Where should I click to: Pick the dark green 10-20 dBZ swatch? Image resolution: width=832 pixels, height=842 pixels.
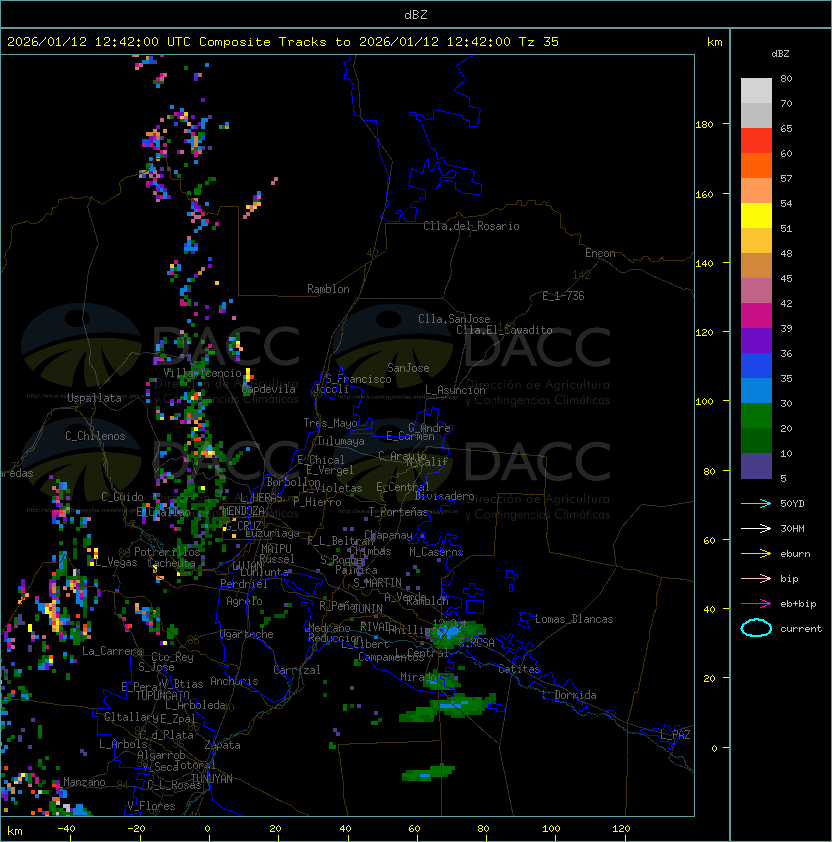(x=756, y=440)
